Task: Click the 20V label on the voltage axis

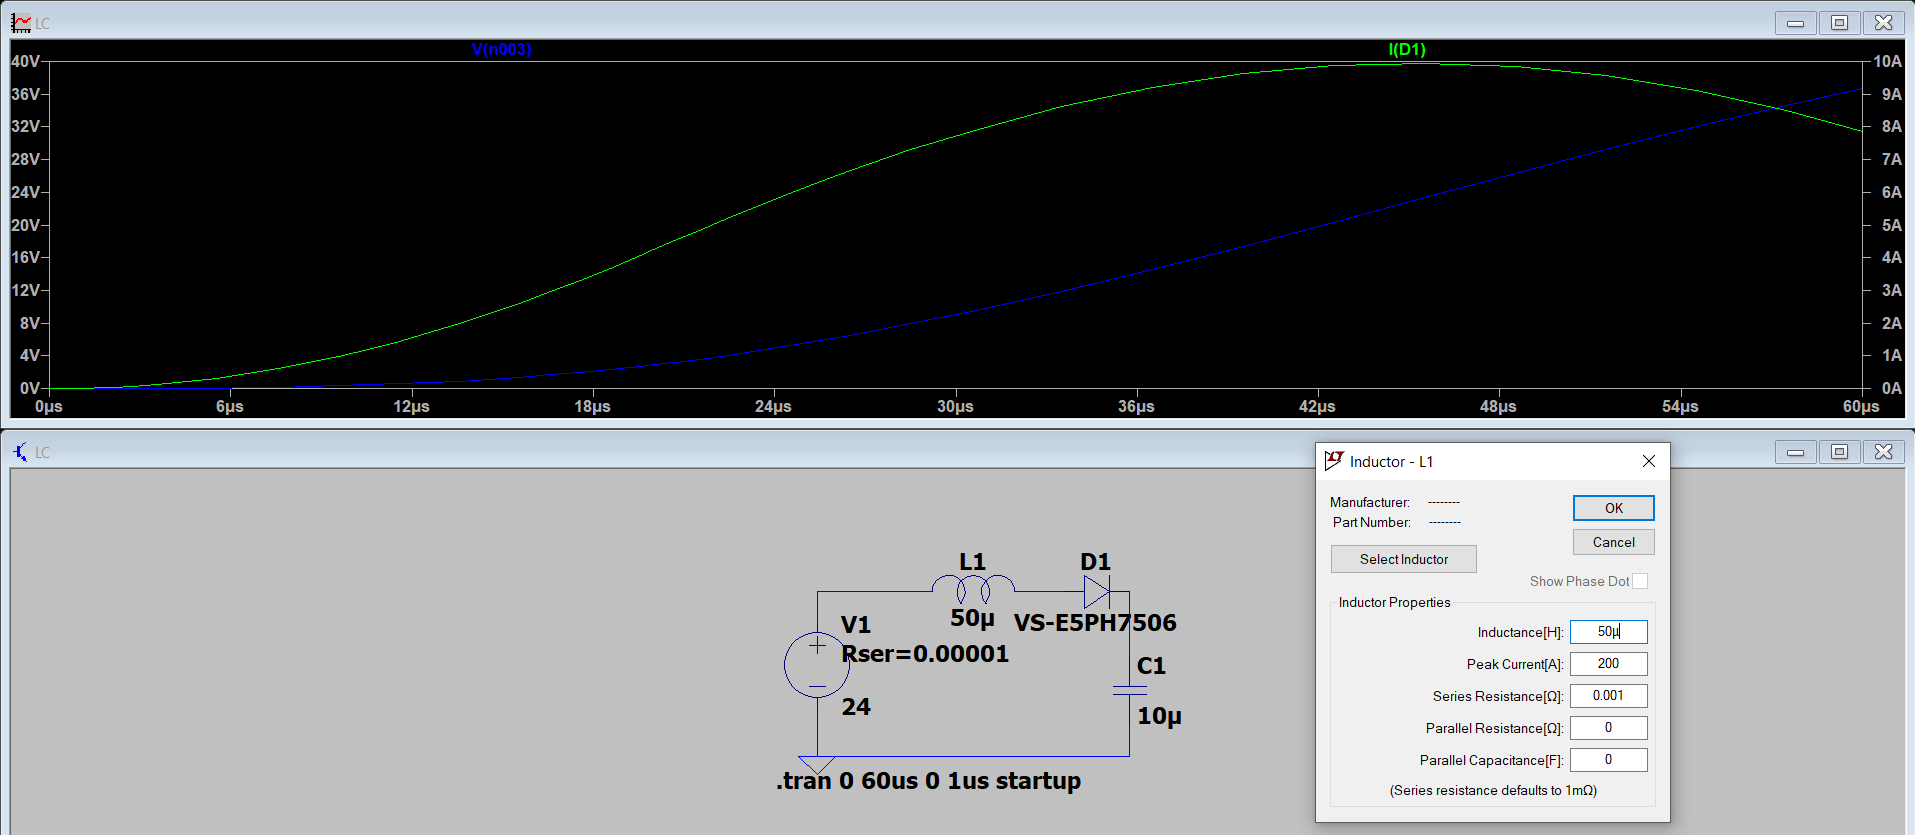Action: tap(25, 225)
